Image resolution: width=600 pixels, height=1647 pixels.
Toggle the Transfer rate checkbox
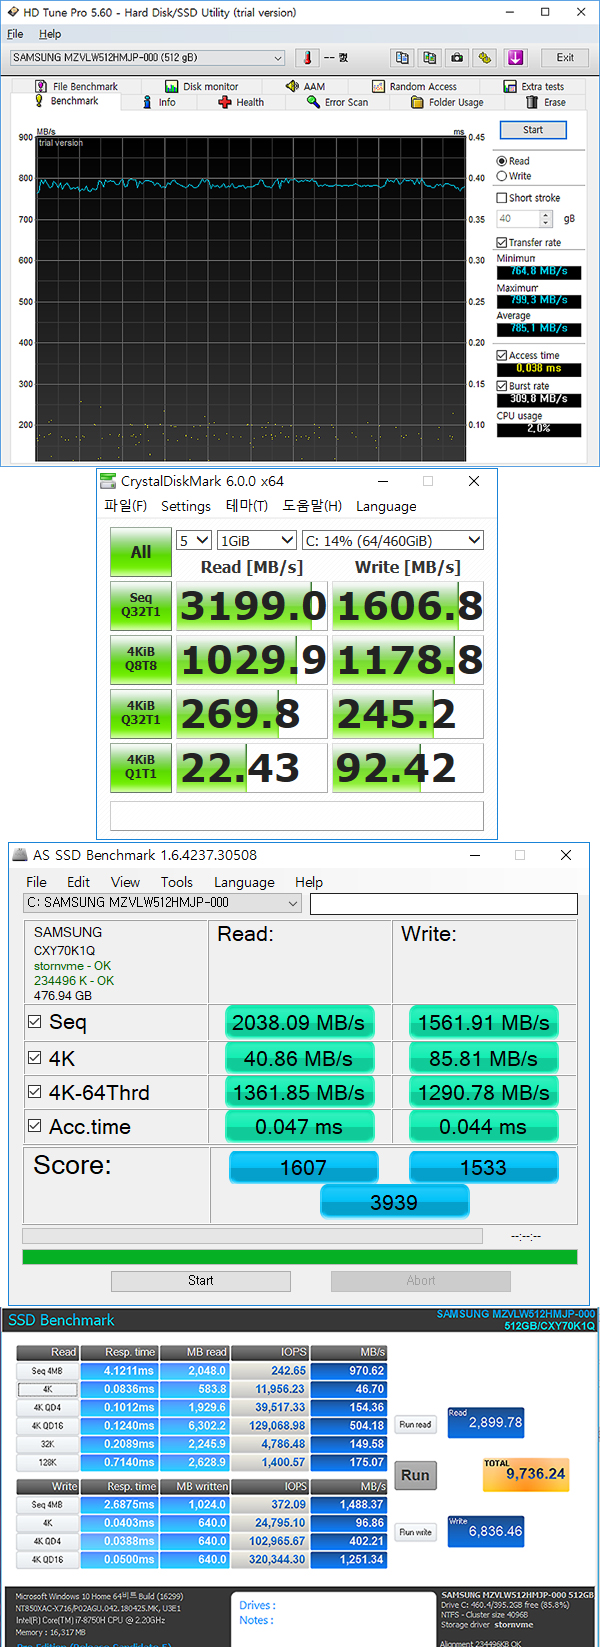point(502,243)
